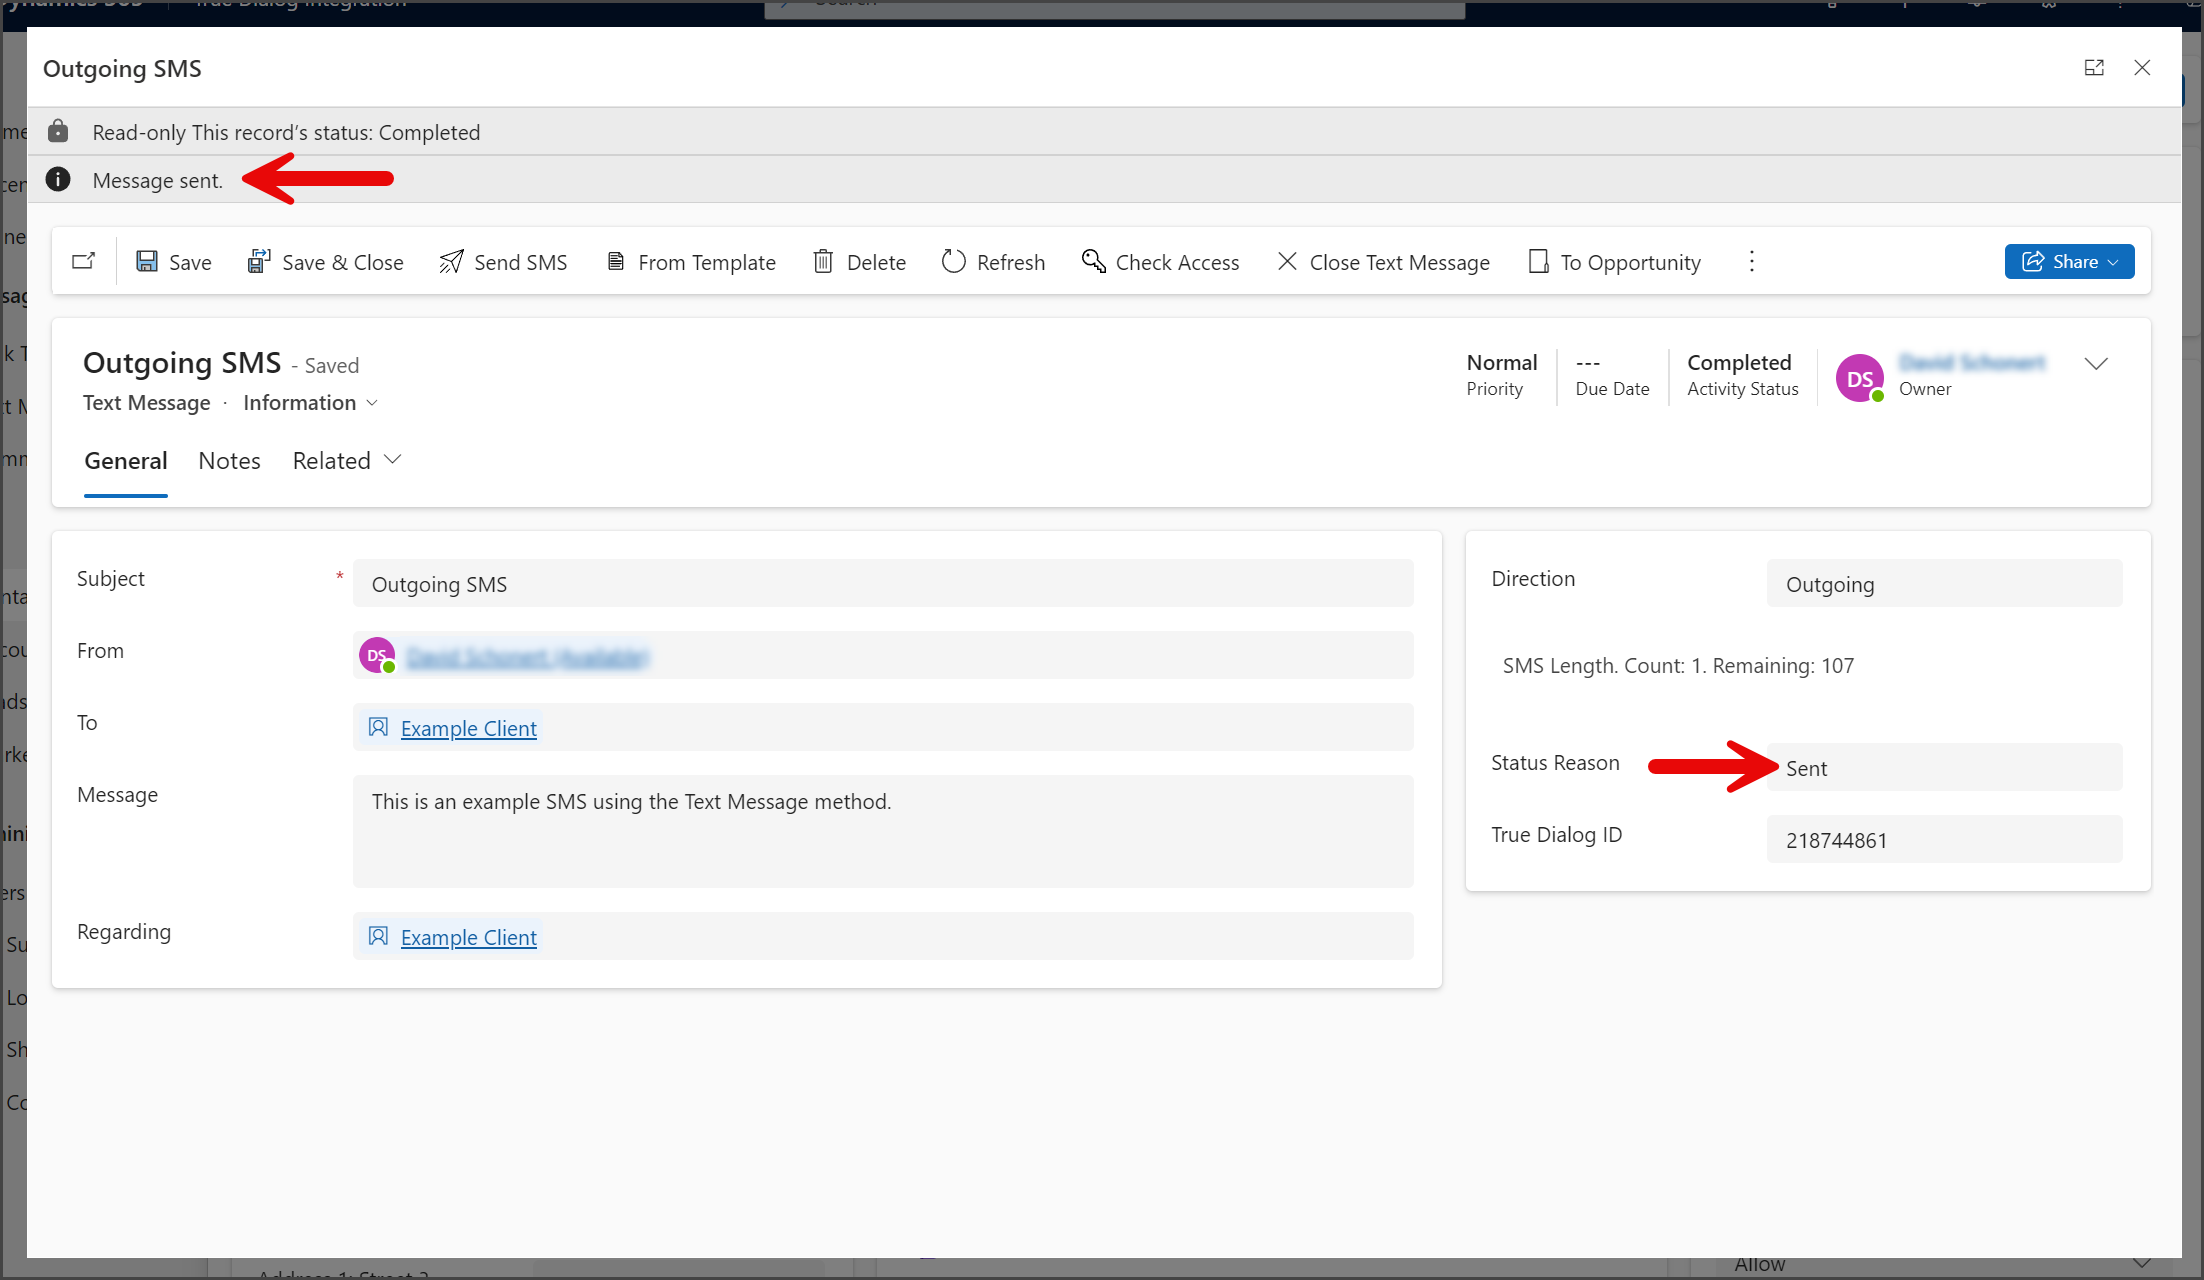
Task: Open From Template document option
Action: pos(691,262)
